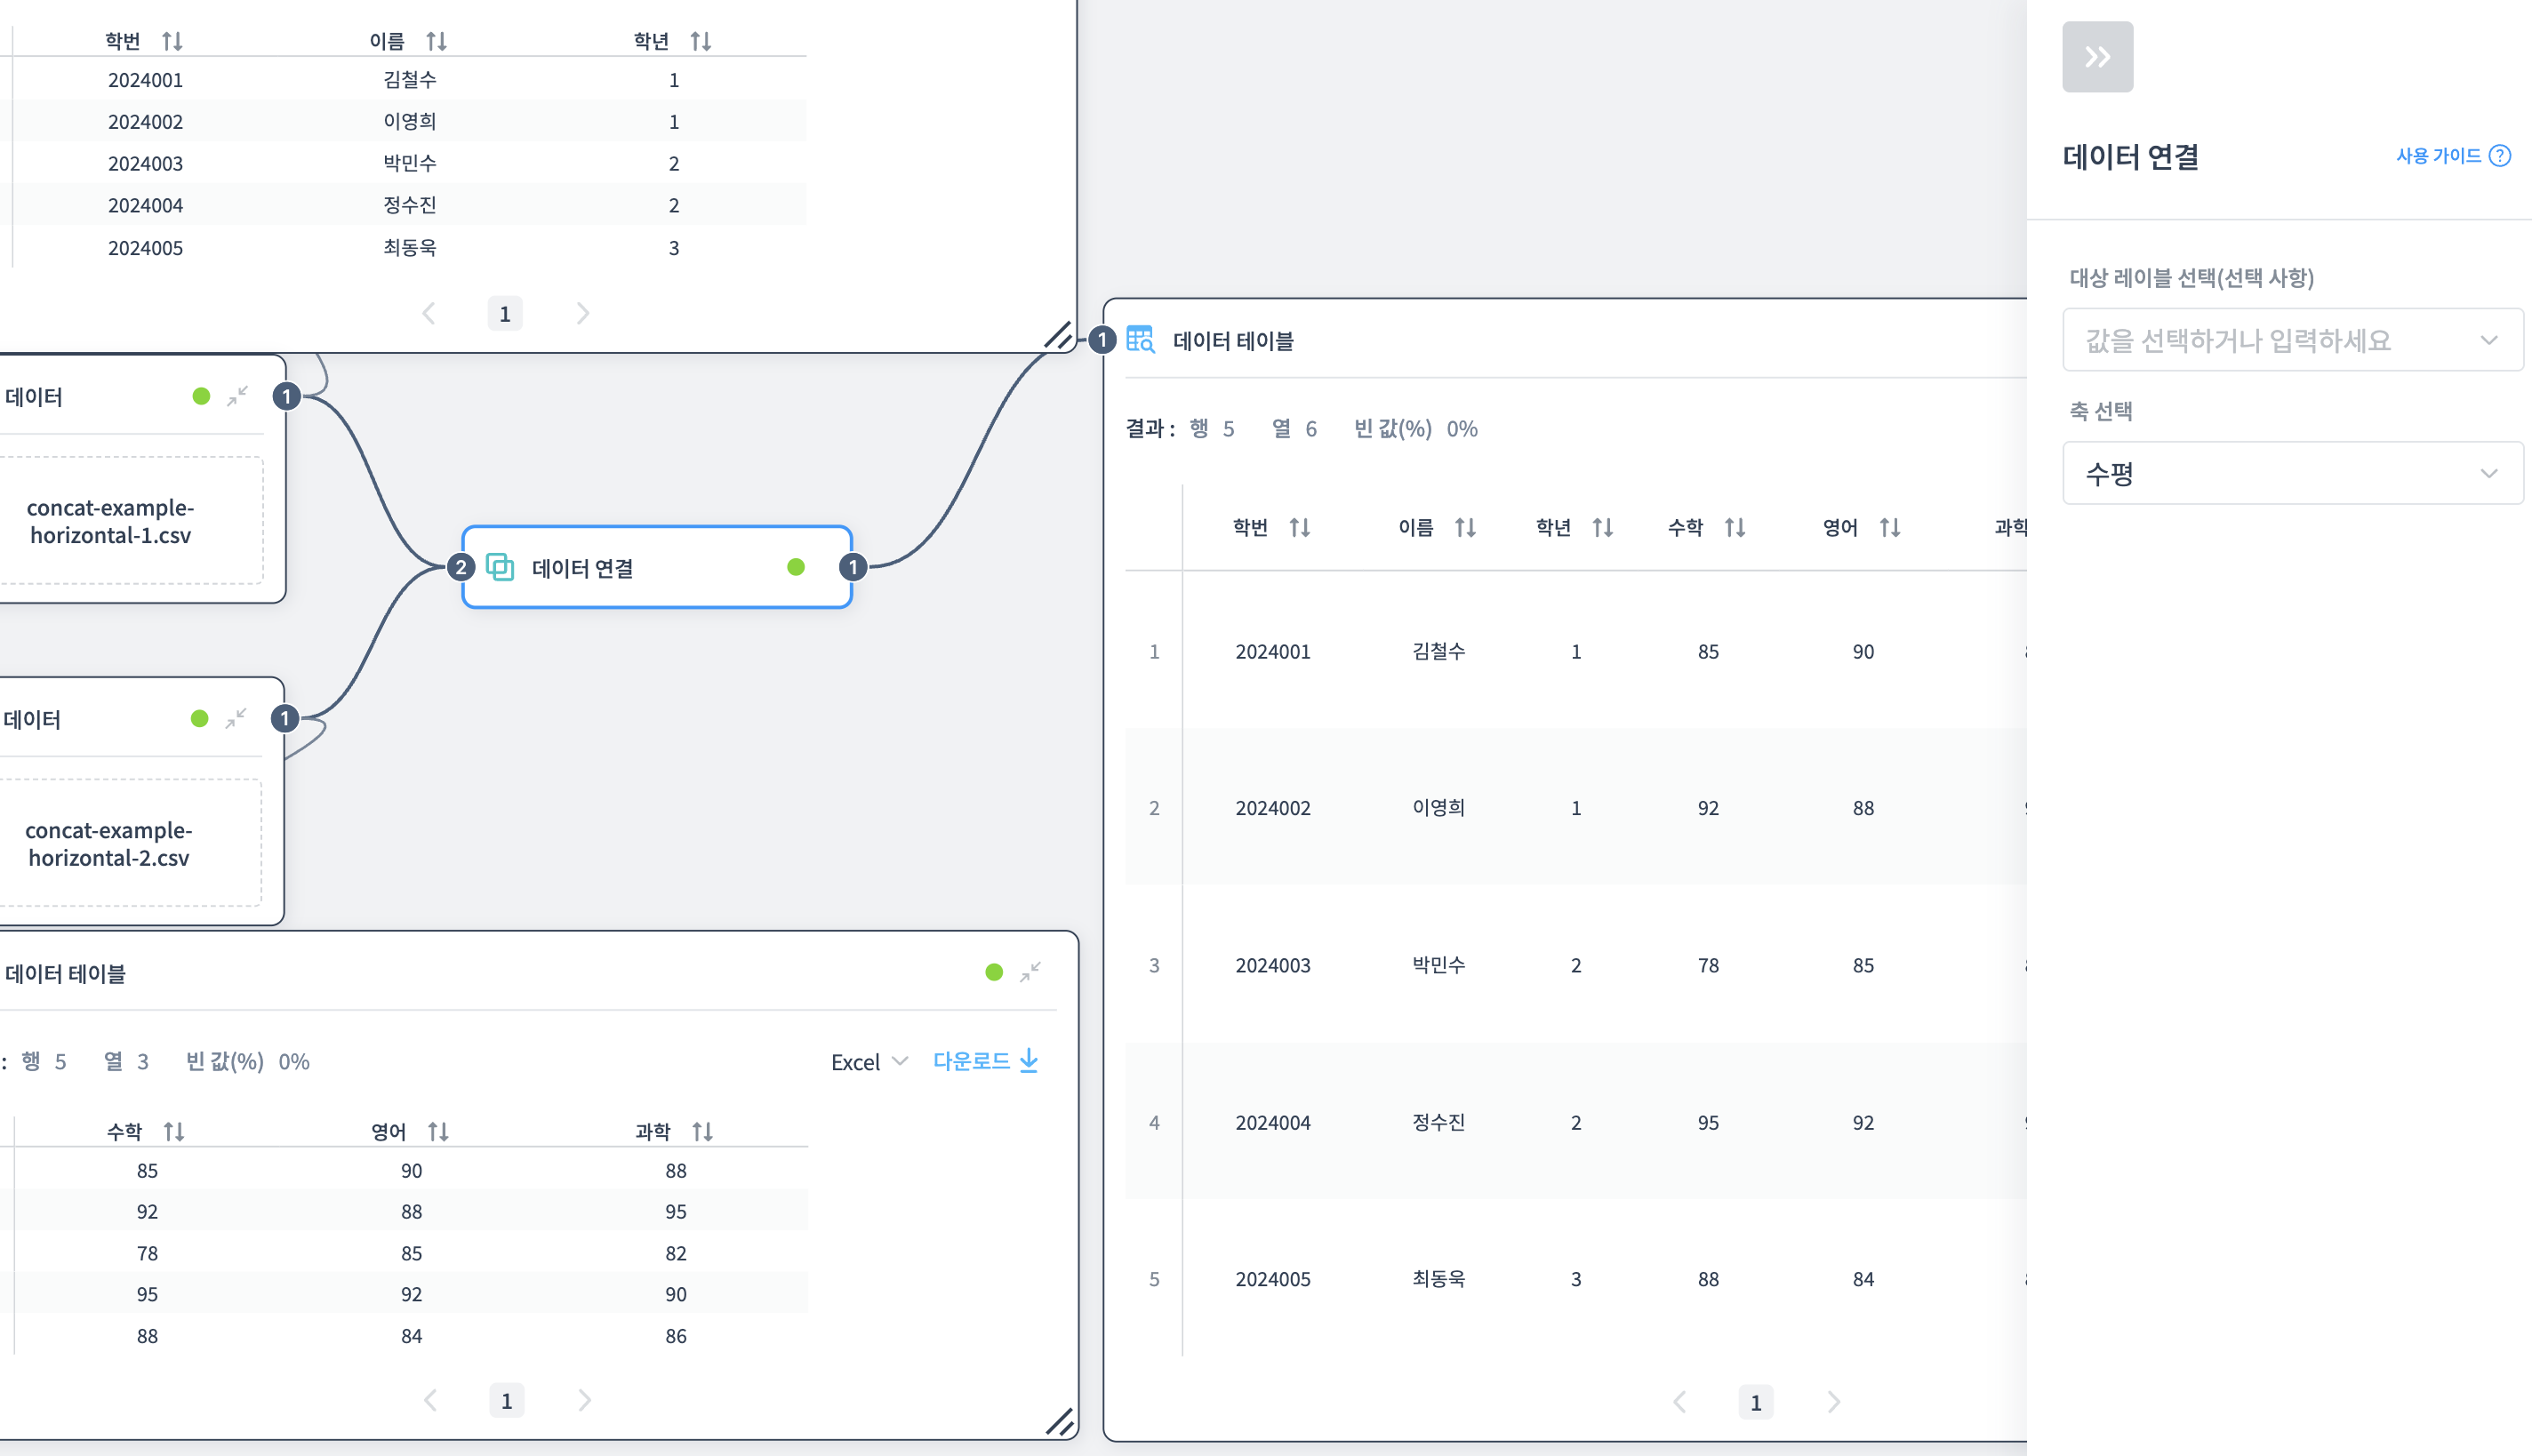Screen dimensions: 2532x1456
Task: Go to next page in result table
Action: tap(1833, 1402)
